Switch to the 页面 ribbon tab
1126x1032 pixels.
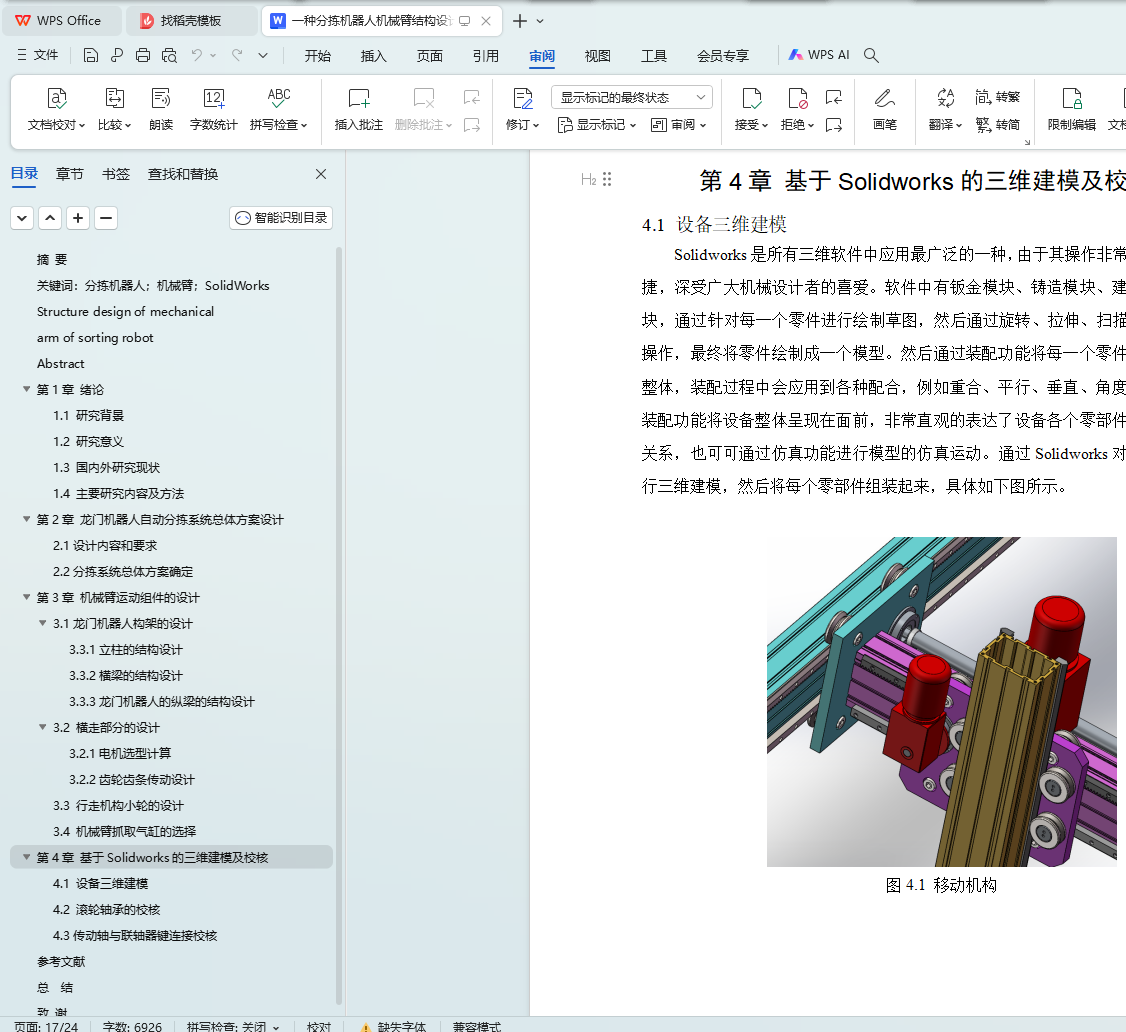429,56
